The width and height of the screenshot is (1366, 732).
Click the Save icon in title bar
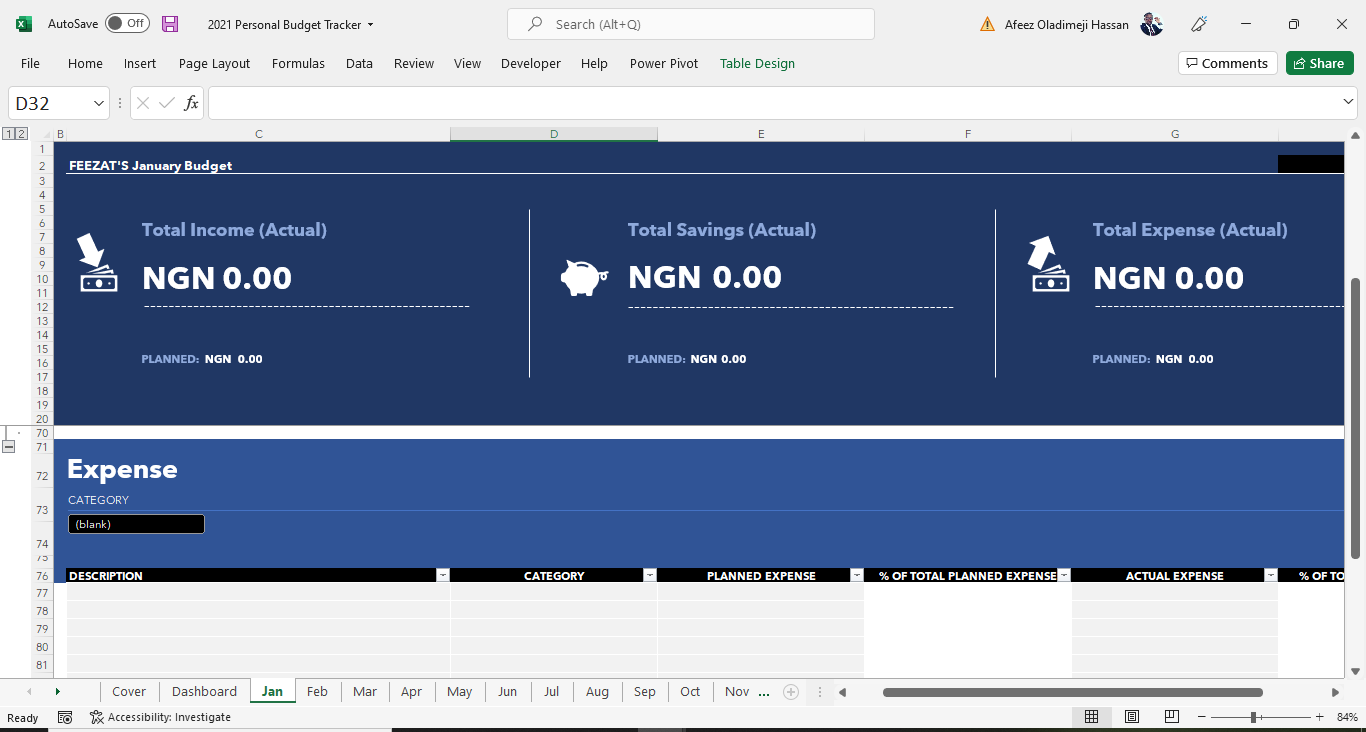click(170, 24)
